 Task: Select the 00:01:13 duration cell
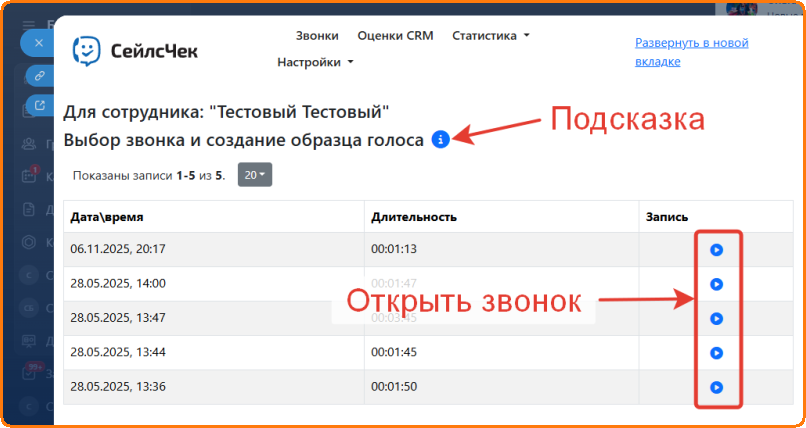click(x=392, y=249)
